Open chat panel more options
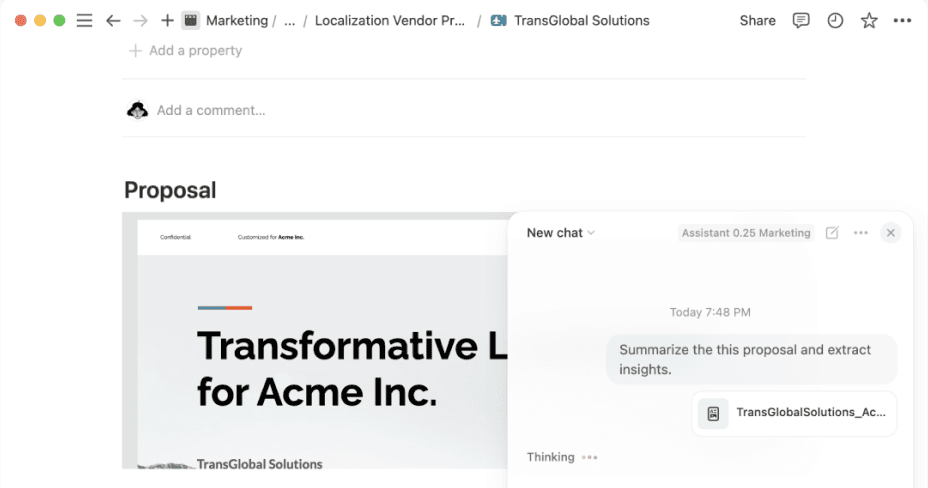Screen dimensions: 928x488 pos(861,233)
